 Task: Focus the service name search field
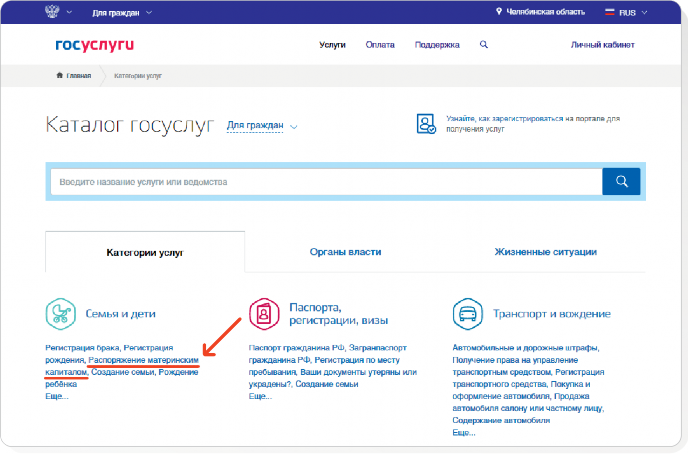326,182
